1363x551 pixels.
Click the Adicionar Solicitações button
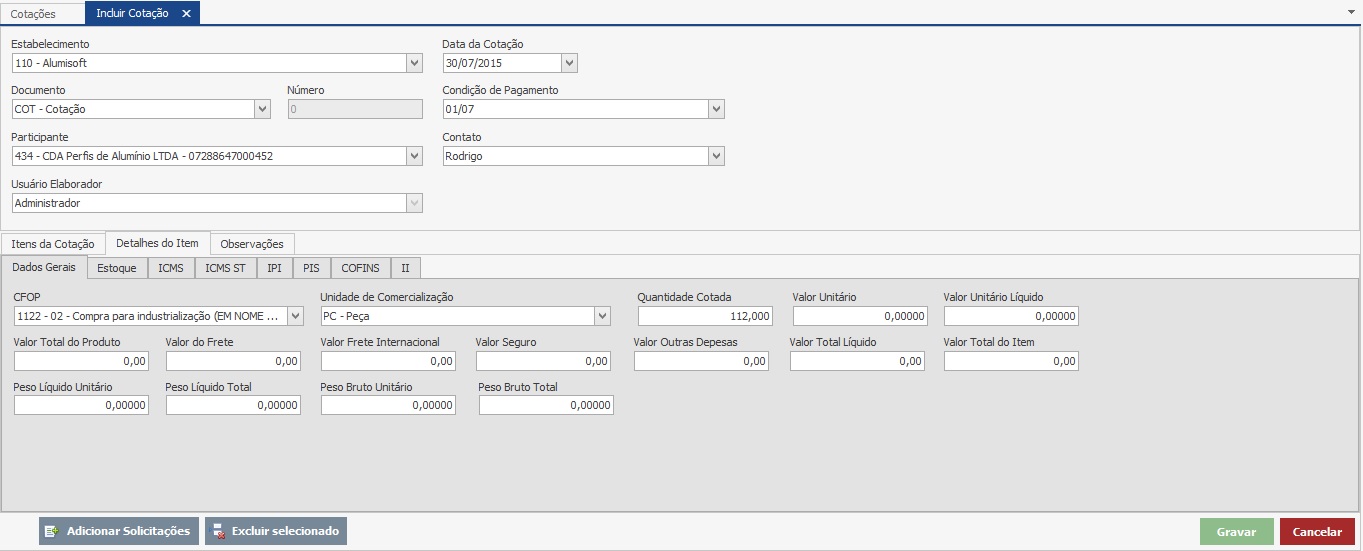click(x=117, y=531)
